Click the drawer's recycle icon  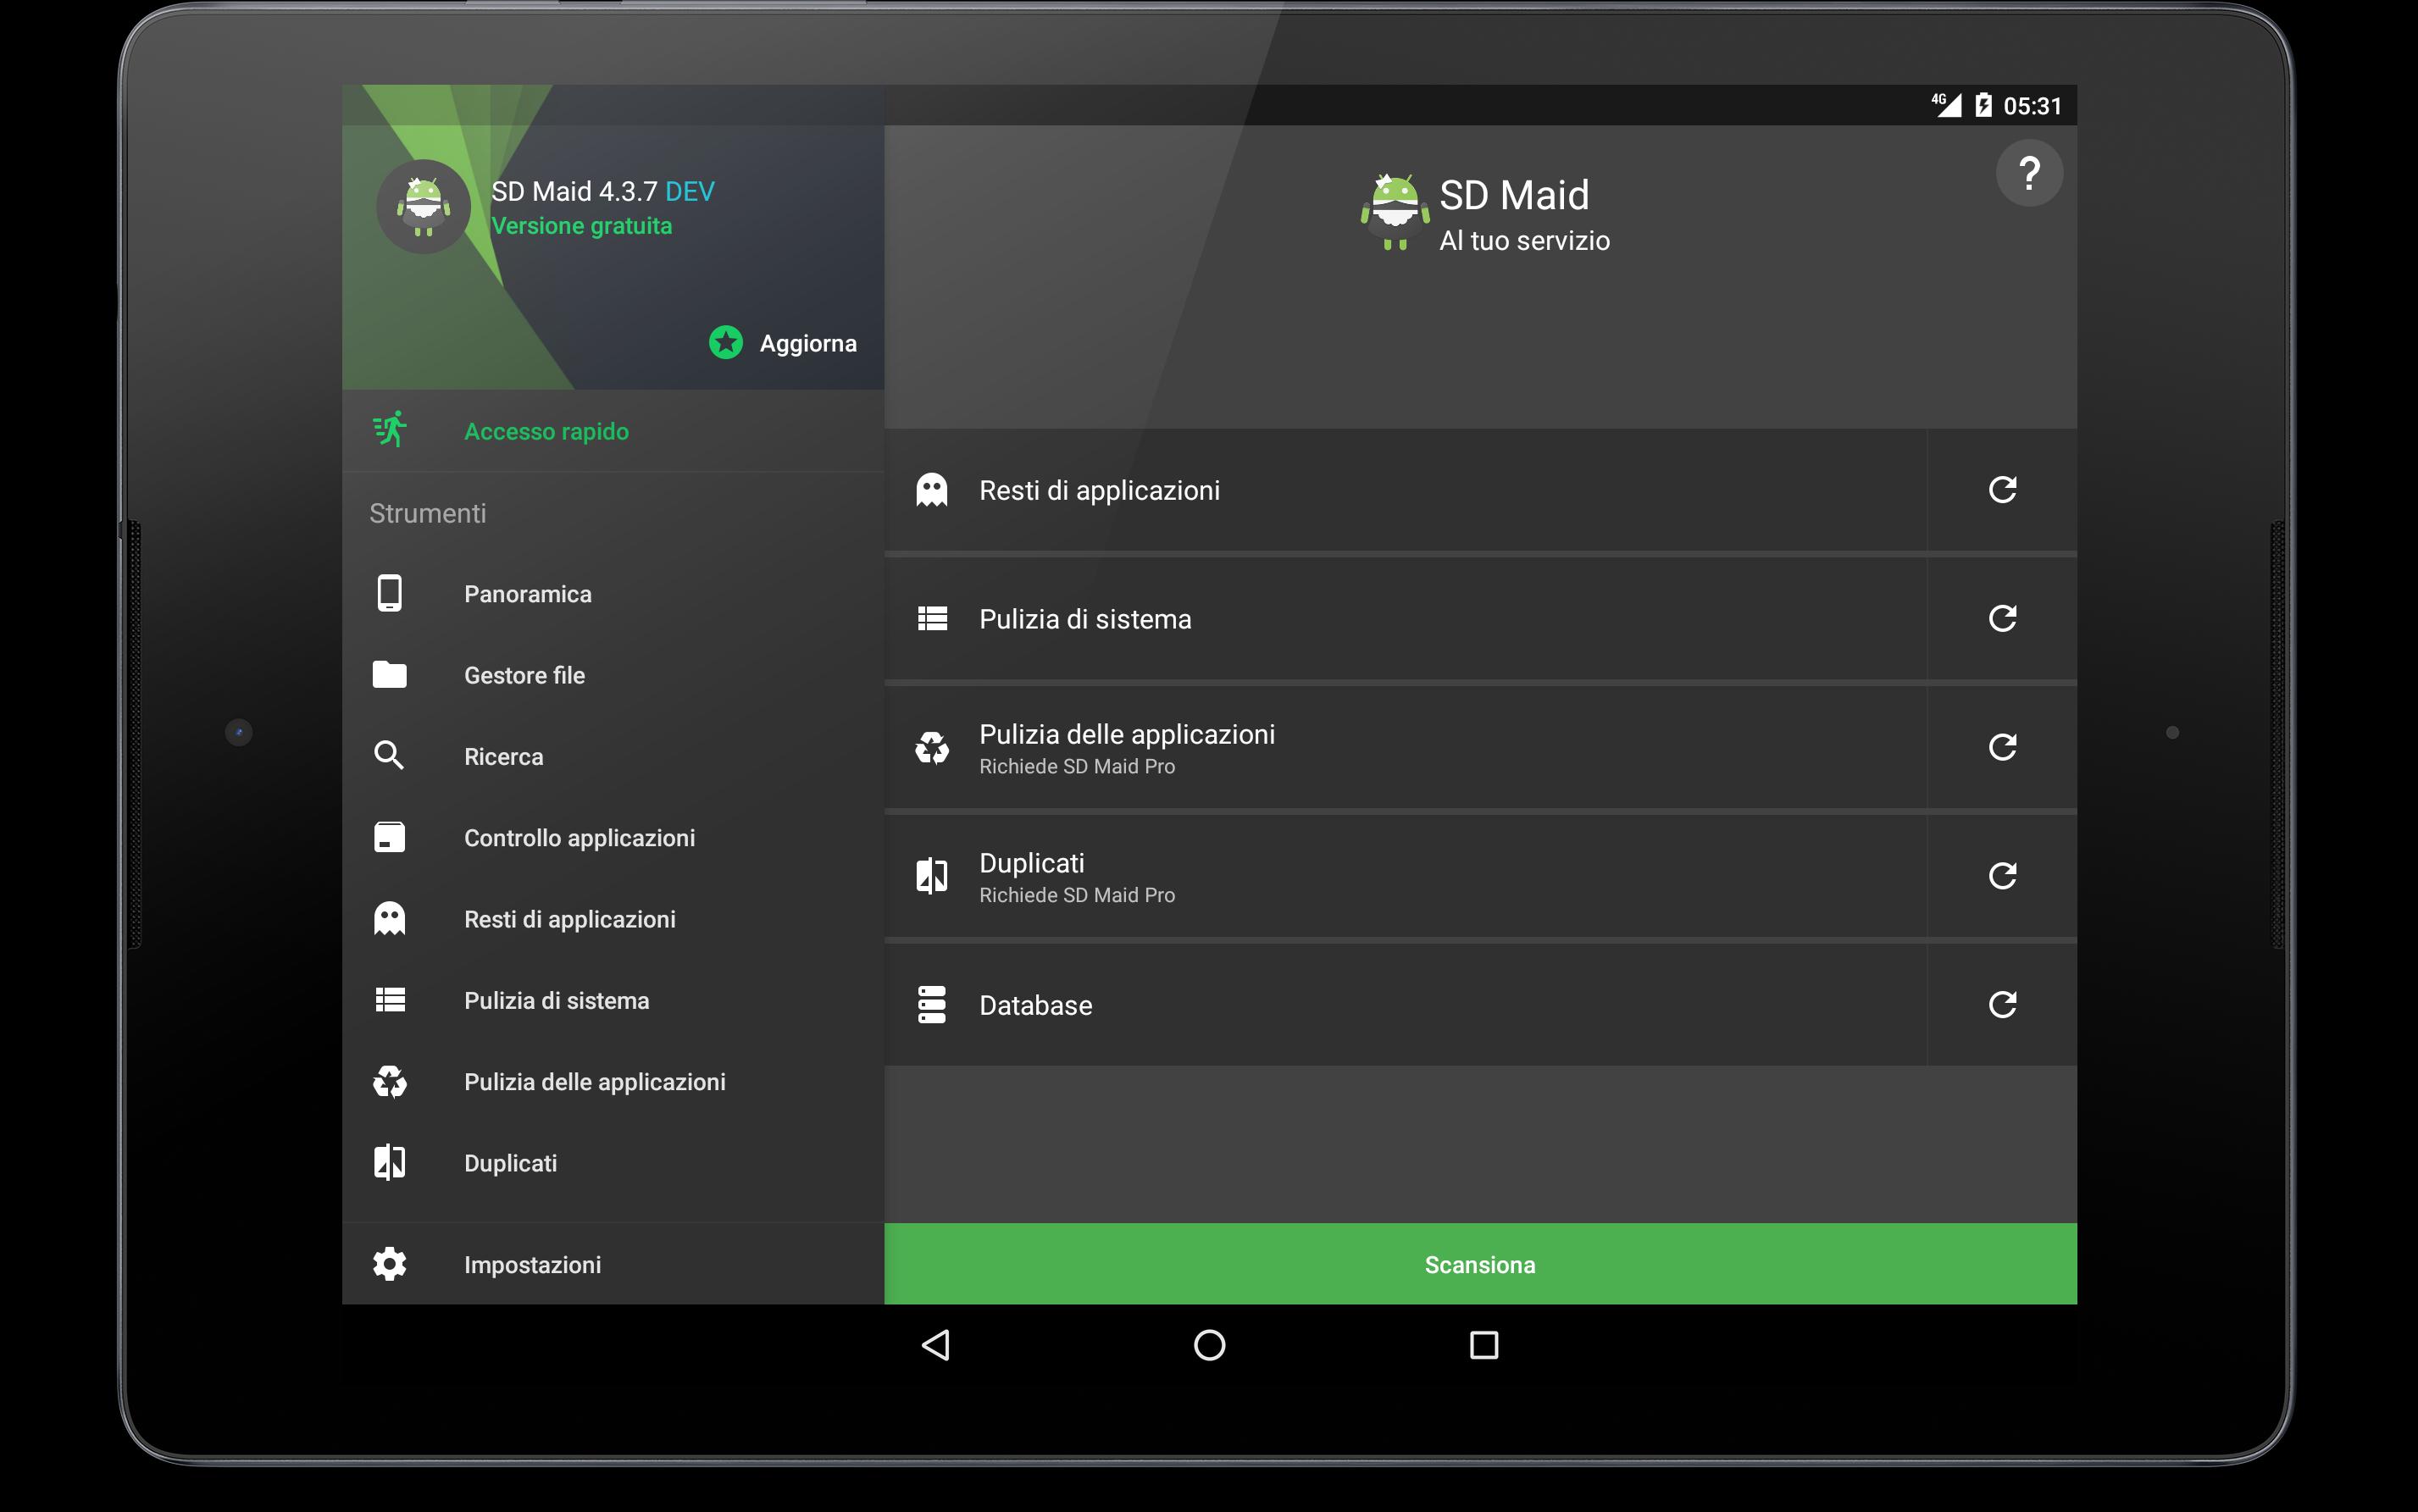[x=390, y=1082]
